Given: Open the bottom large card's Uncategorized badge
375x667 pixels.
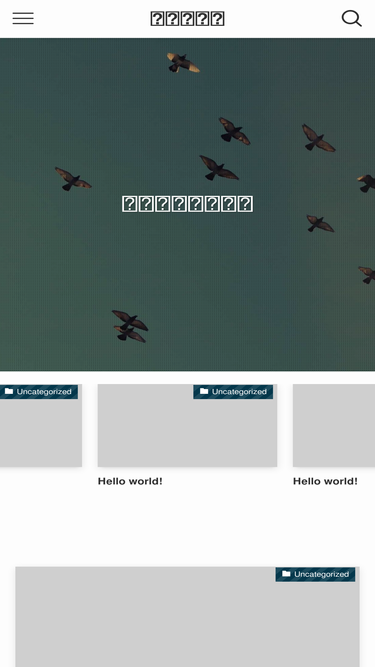Looking at the screenshot, I should 315,574.
